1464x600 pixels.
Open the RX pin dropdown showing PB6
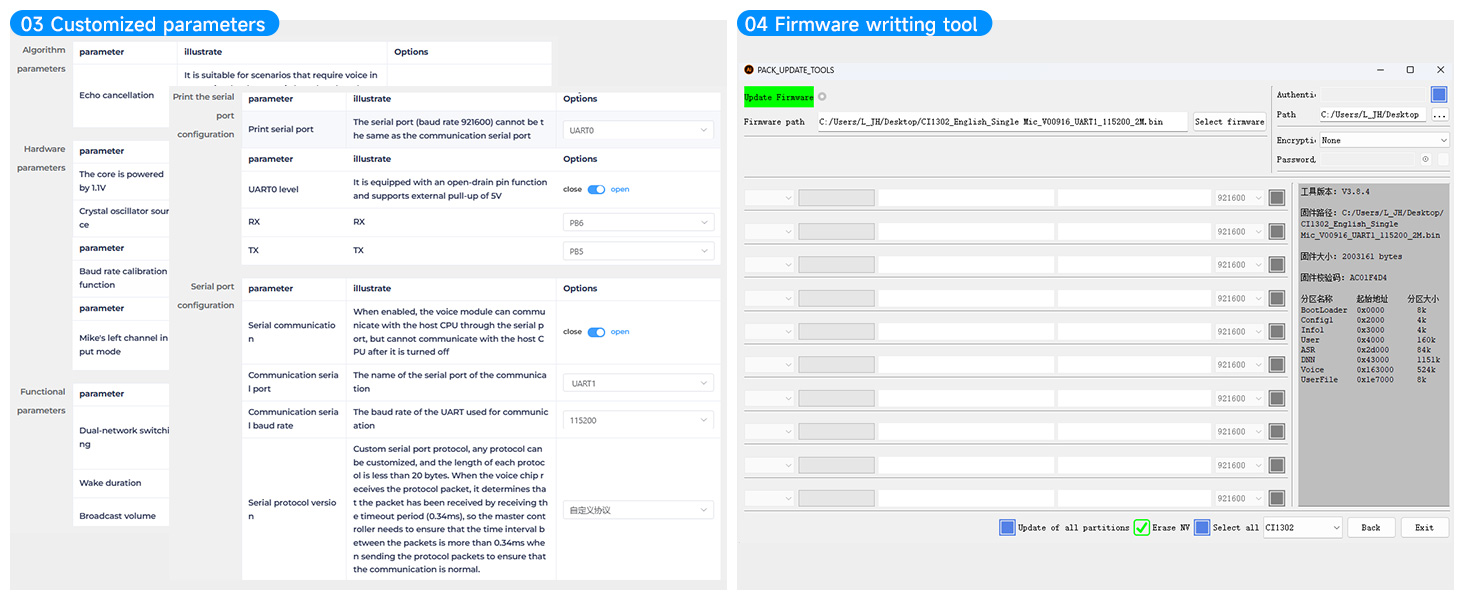(638, 221)
